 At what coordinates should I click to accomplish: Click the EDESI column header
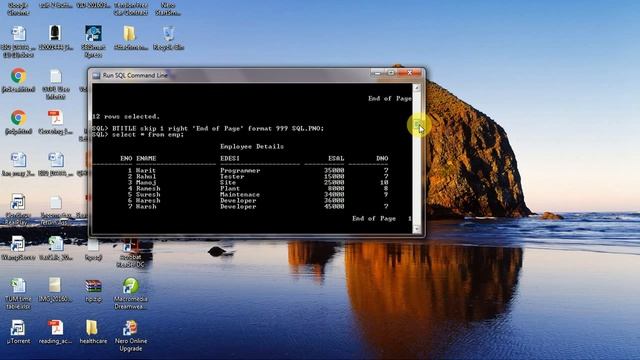coord(230,158)
